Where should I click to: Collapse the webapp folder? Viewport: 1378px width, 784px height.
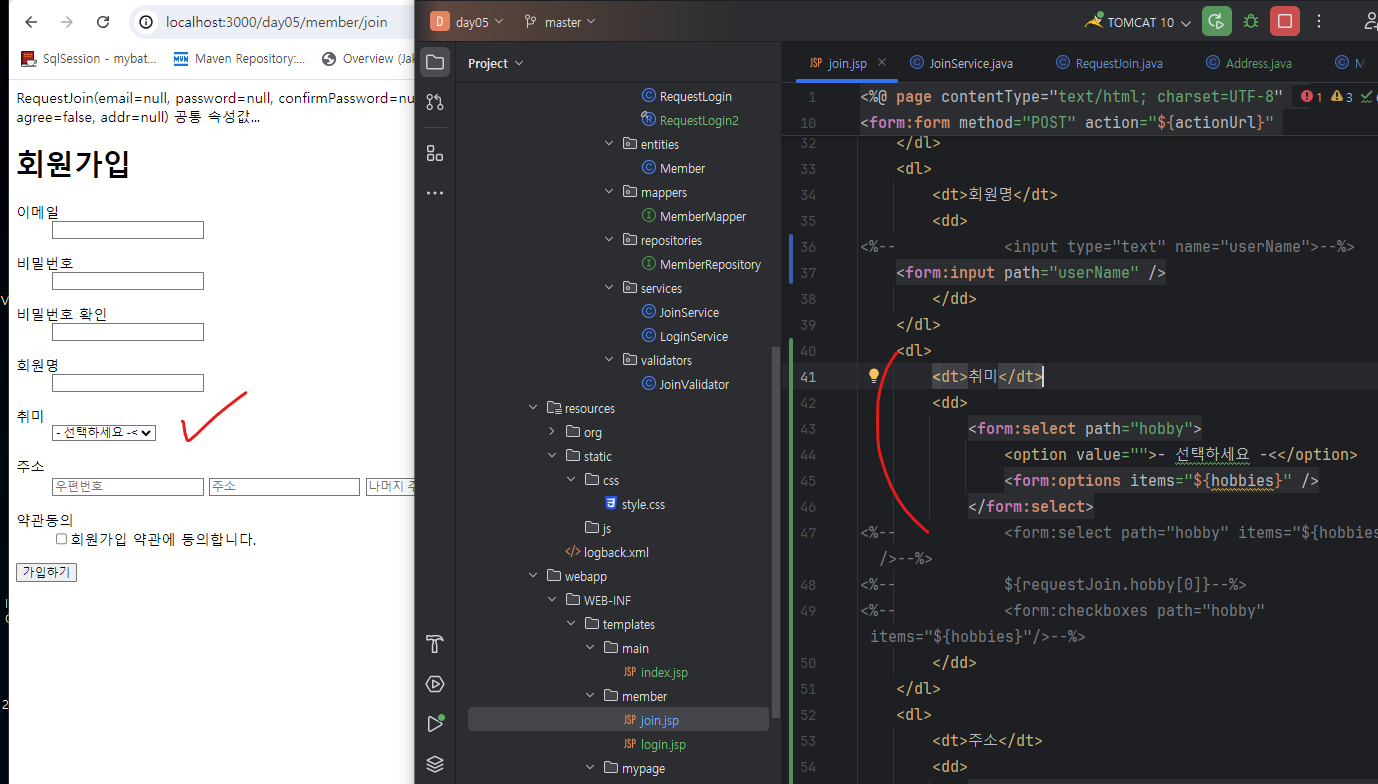(533, 576)
